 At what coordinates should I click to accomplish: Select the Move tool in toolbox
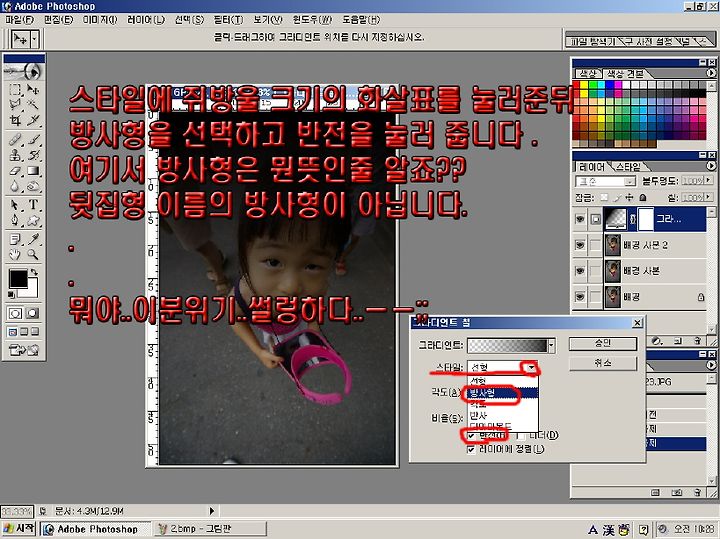(33, 90)
